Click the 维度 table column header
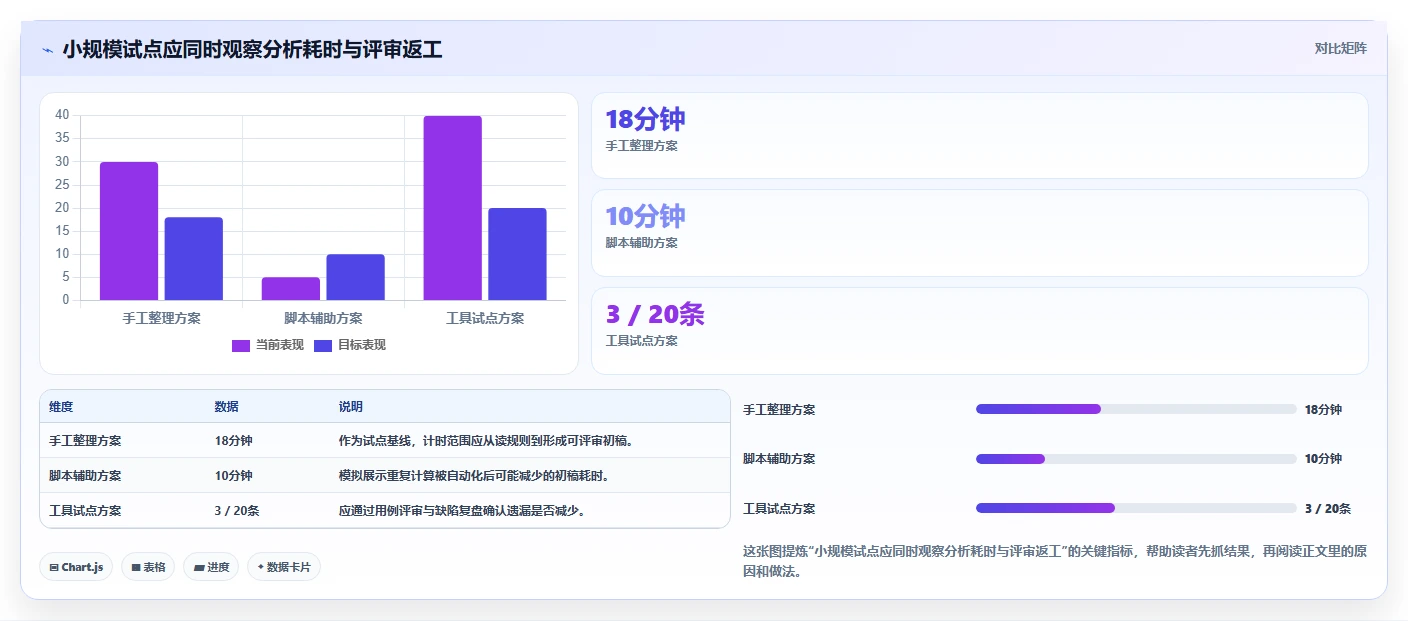Image resolution: width=1408 pixels, height=621 pixels. [61, 407]
